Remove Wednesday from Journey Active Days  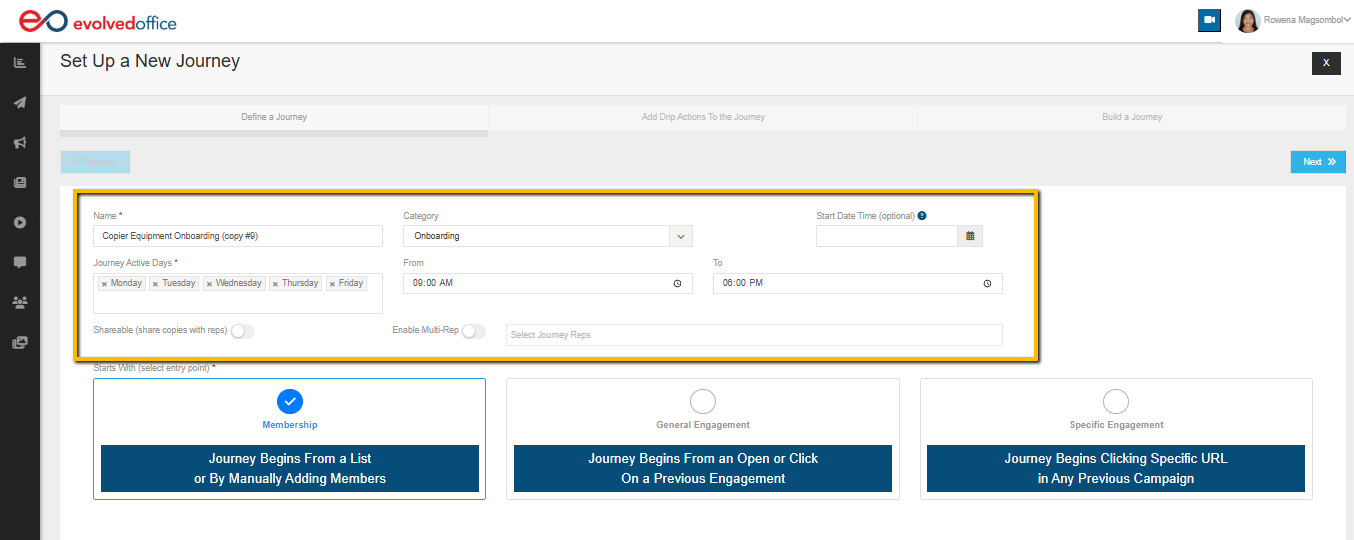click(x=209, y=284)
